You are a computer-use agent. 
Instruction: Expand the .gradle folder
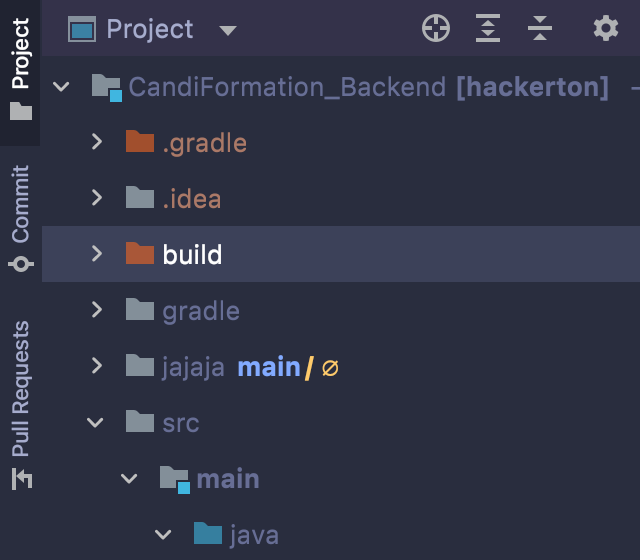[x=97, y=142]
